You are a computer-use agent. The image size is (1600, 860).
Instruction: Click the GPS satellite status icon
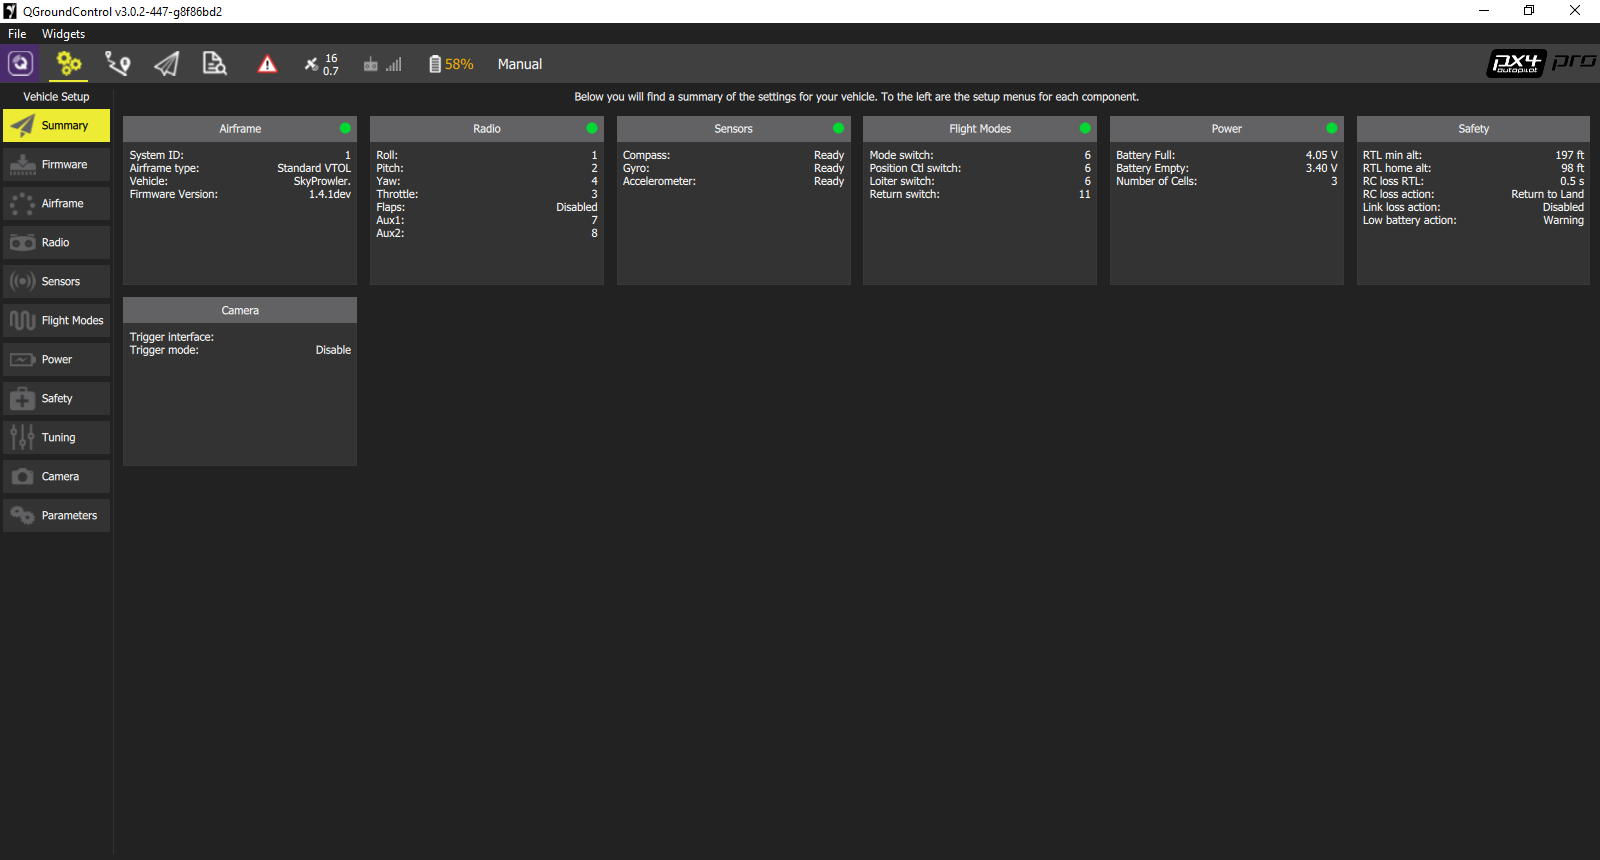pos(321,64)
